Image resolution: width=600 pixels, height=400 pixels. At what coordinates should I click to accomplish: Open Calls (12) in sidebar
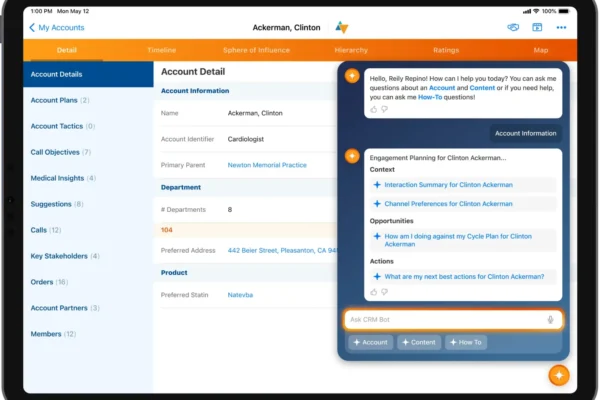point(46,230)
